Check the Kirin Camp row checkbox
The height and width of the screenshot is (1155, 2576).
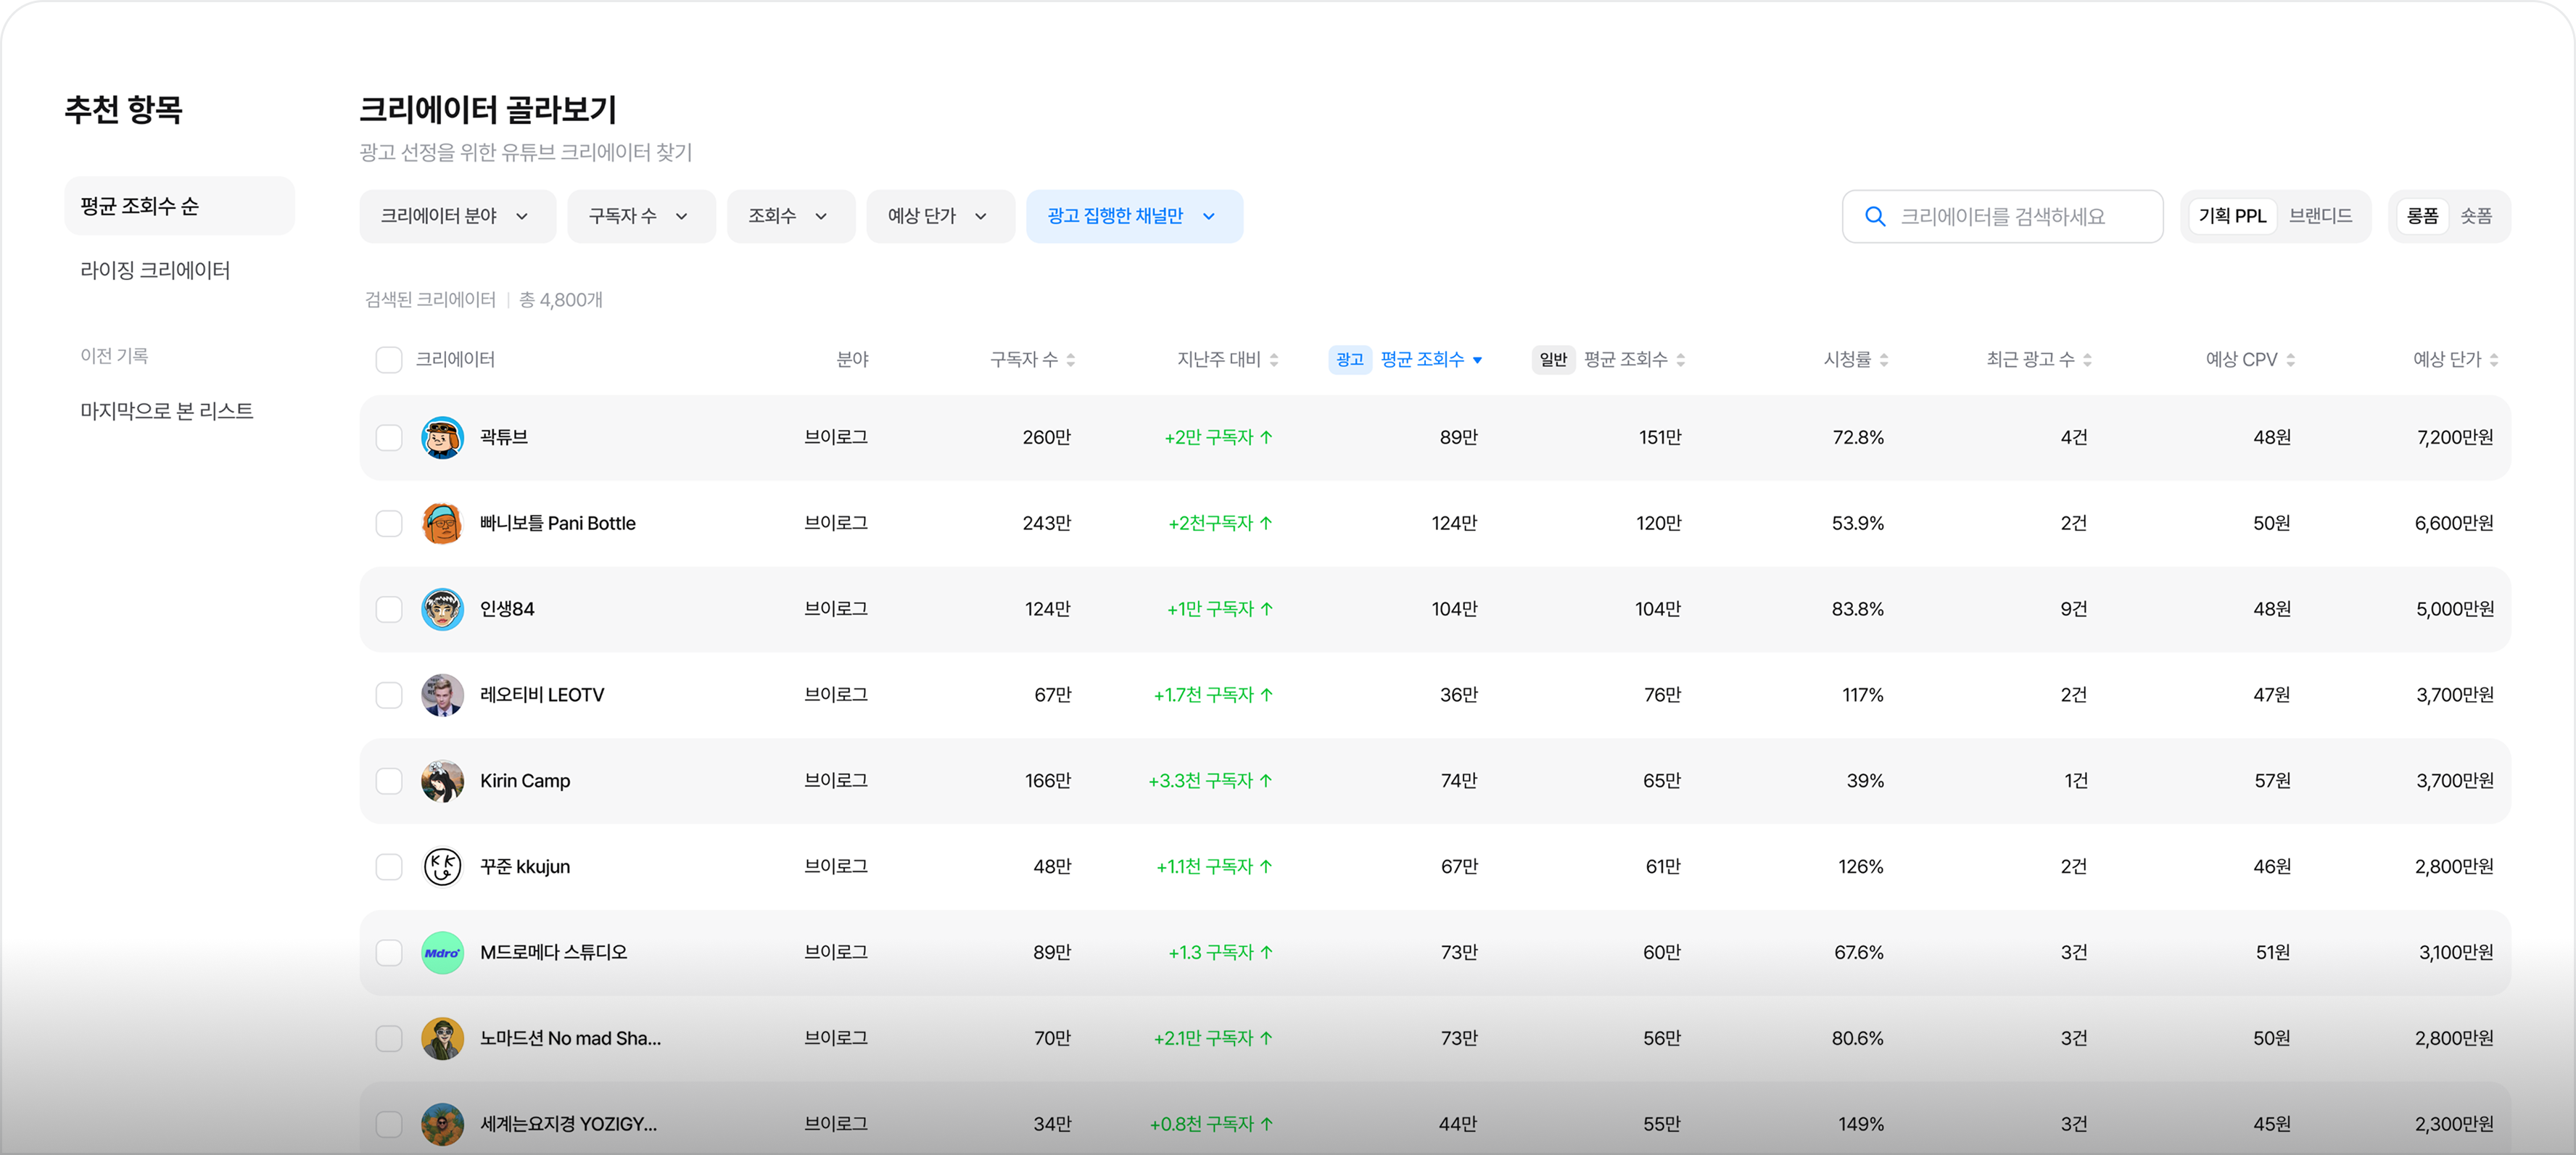389,781
